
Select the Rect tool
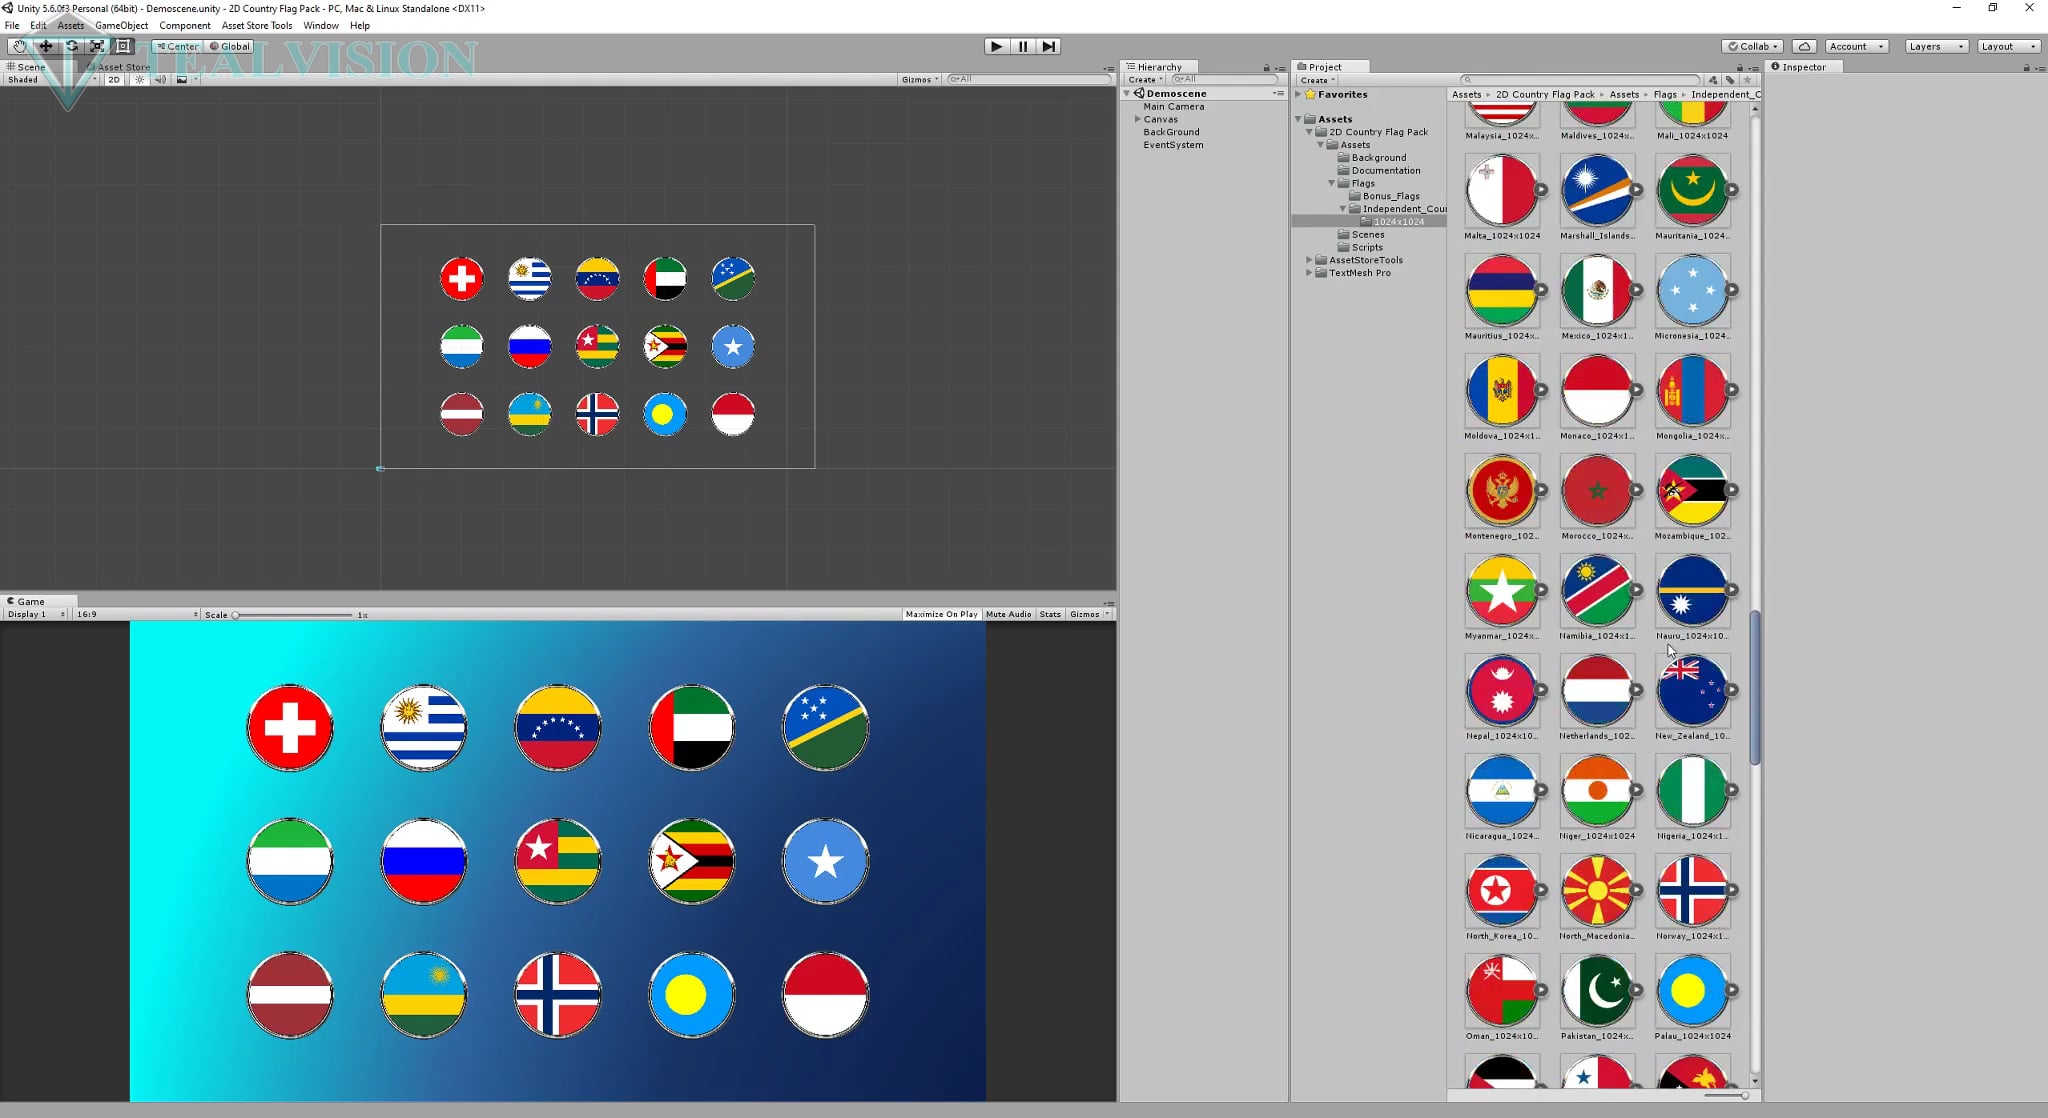[x=123, y=46]
